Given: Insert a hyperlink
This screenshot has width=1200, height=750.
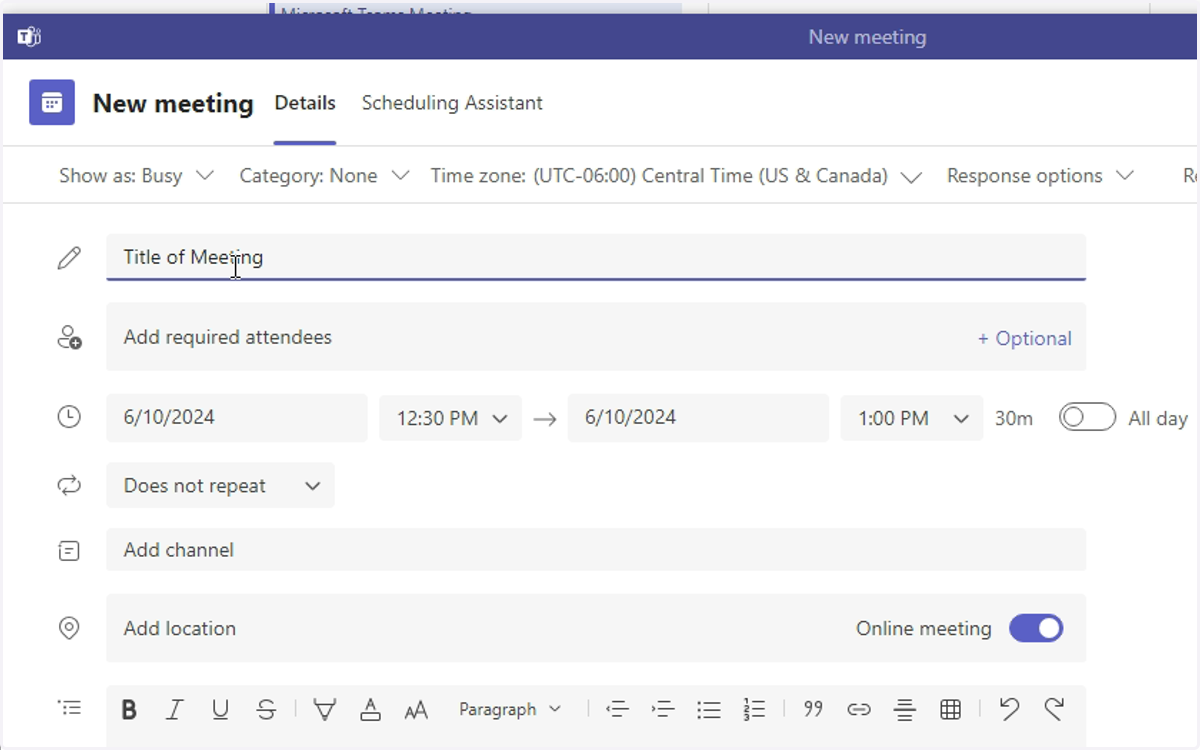Looking at the screenshot, I should [x=859, y=710].
